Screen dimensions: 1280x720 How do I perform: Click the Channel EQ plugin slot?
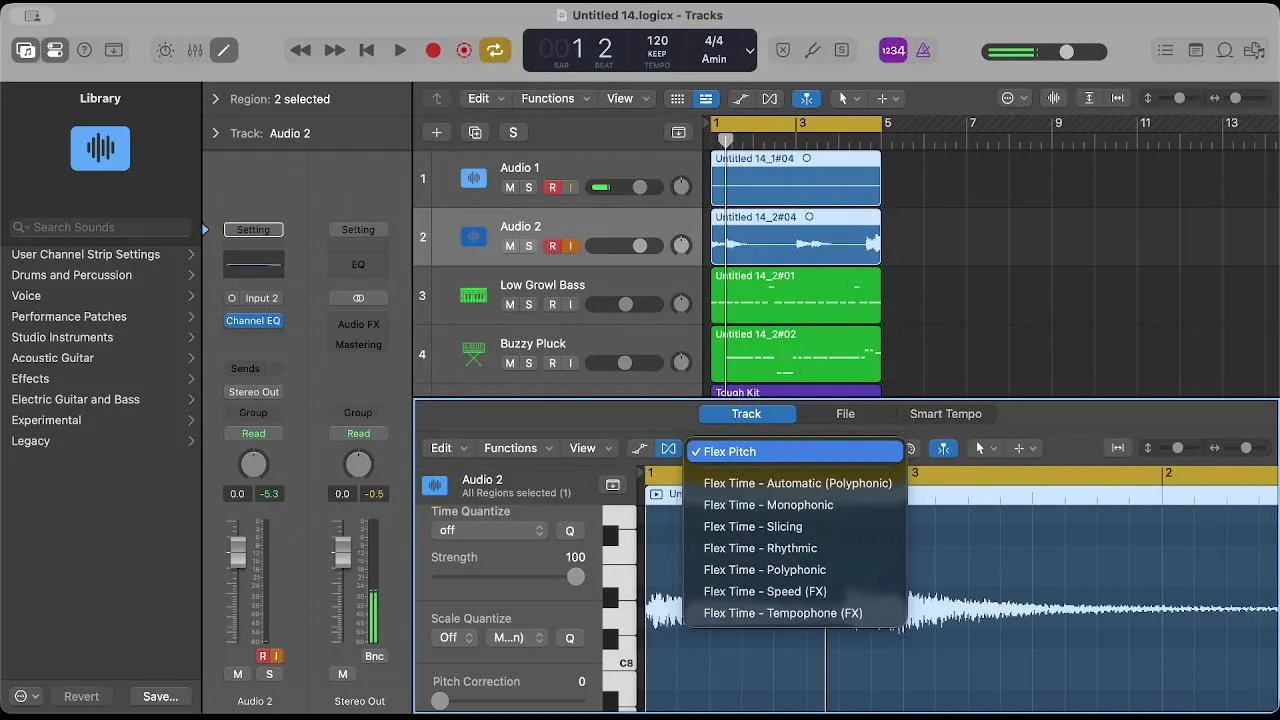point(253,321)
